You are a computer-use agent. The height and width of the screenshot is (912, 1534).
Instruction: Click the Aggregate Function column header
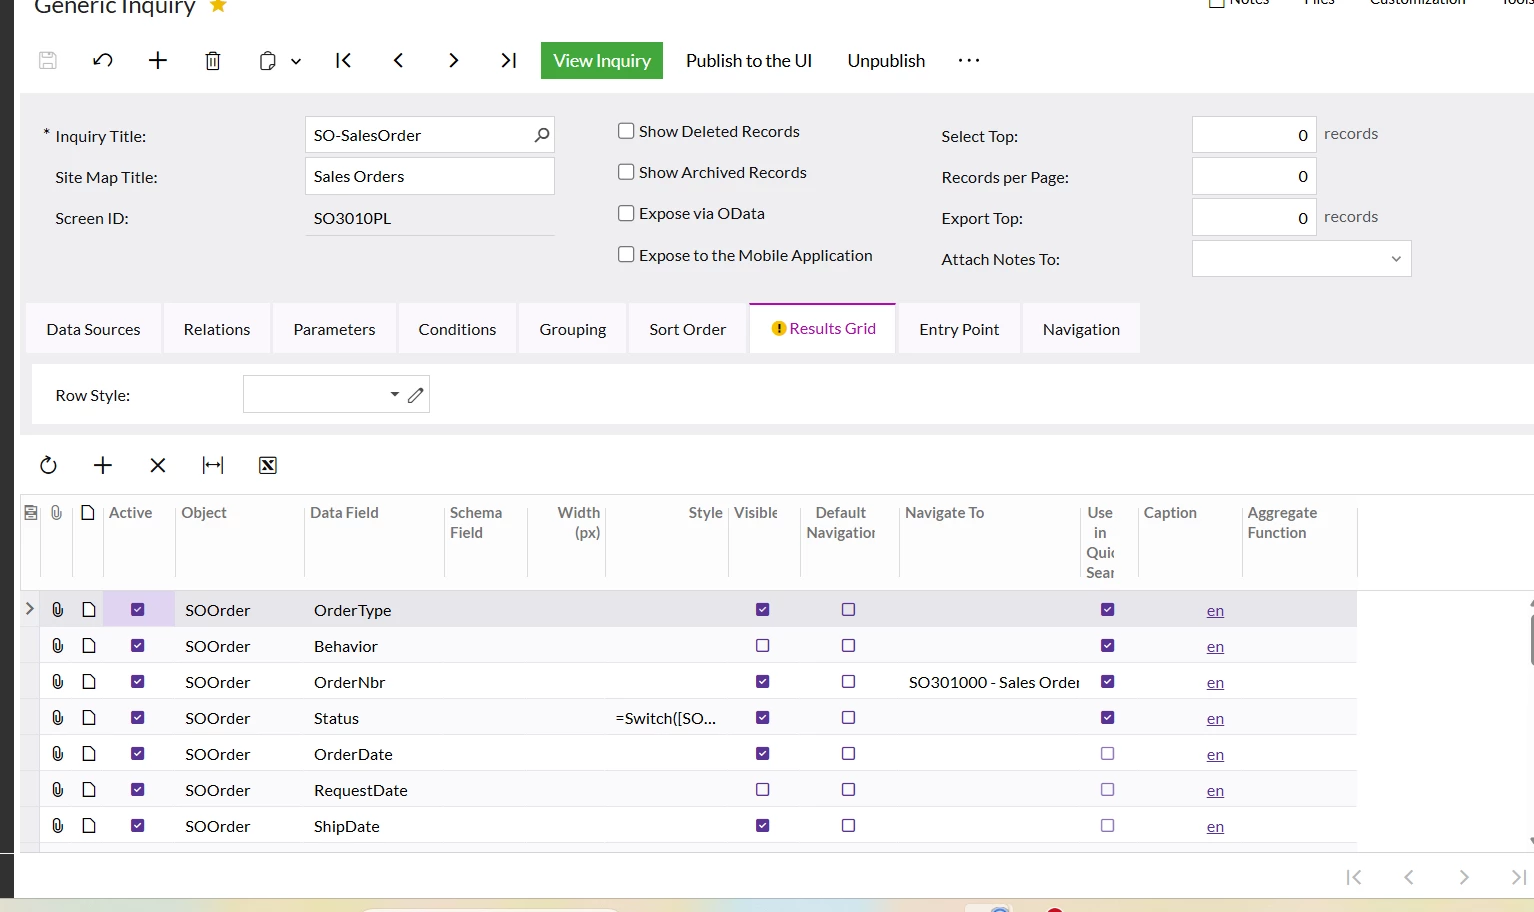[1282, 522]
